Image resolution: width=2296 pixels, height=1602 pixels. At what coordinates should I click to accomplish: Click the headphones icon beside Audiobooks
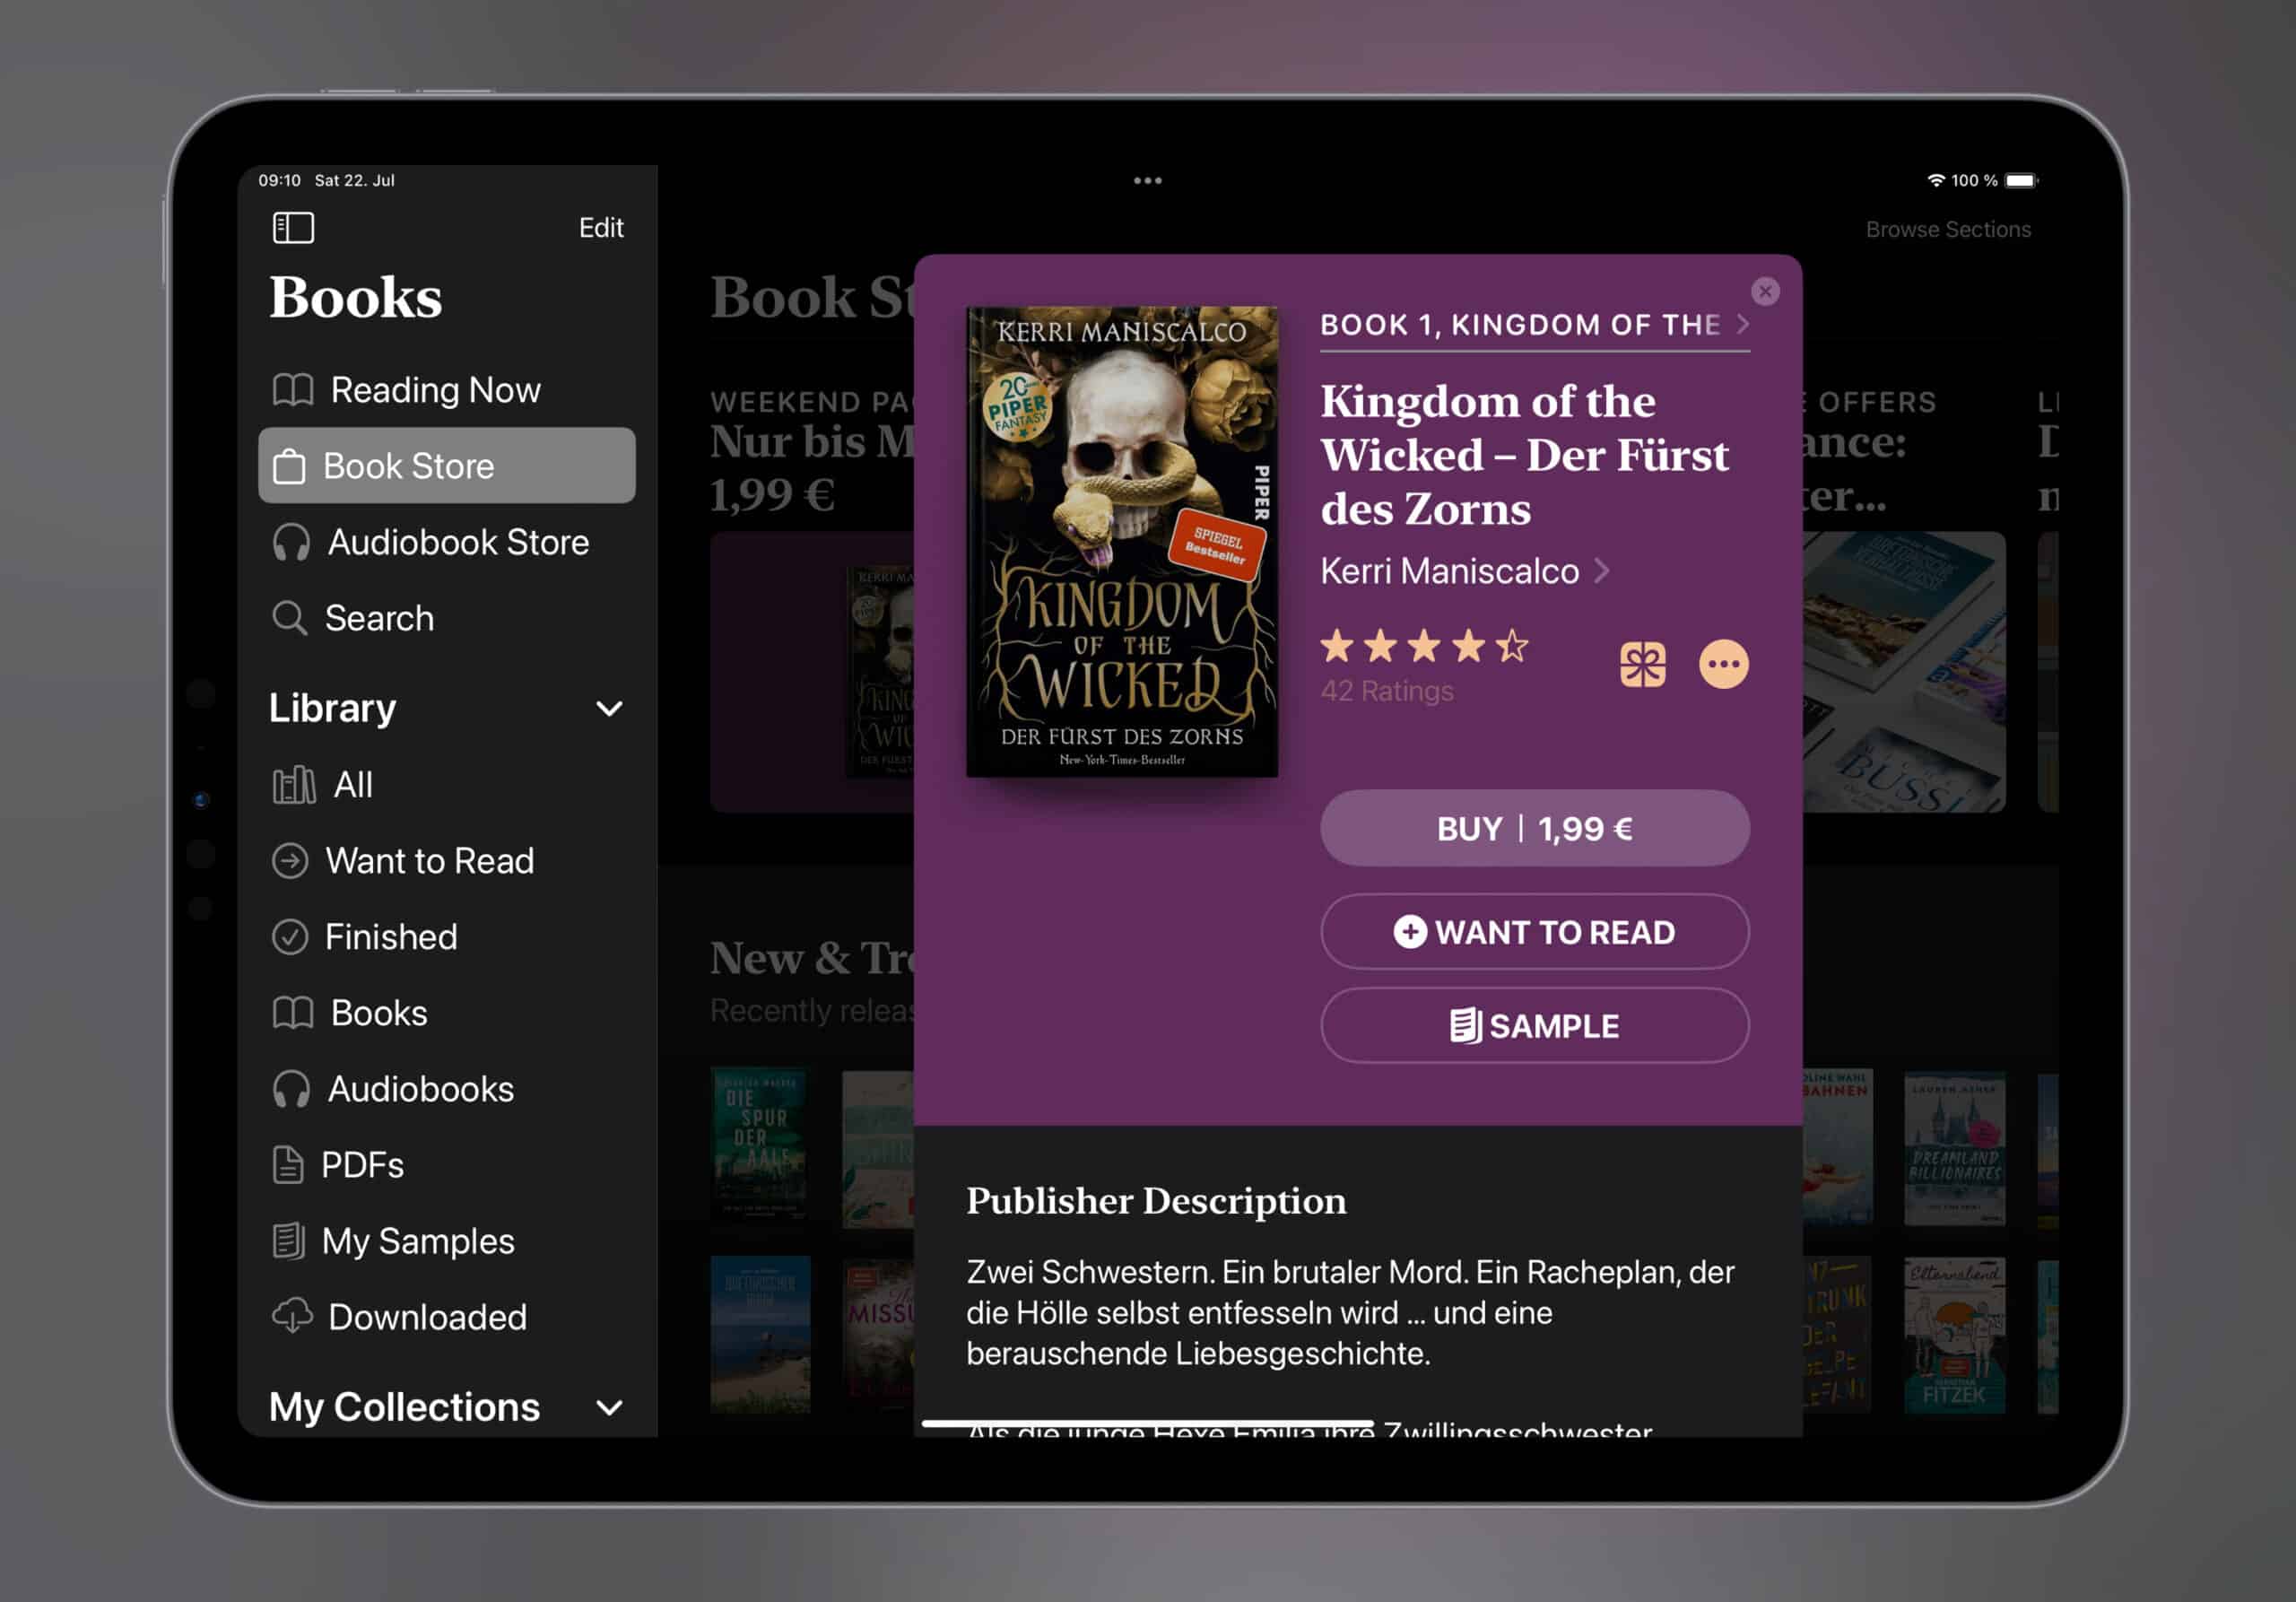tap(291, 1090)
